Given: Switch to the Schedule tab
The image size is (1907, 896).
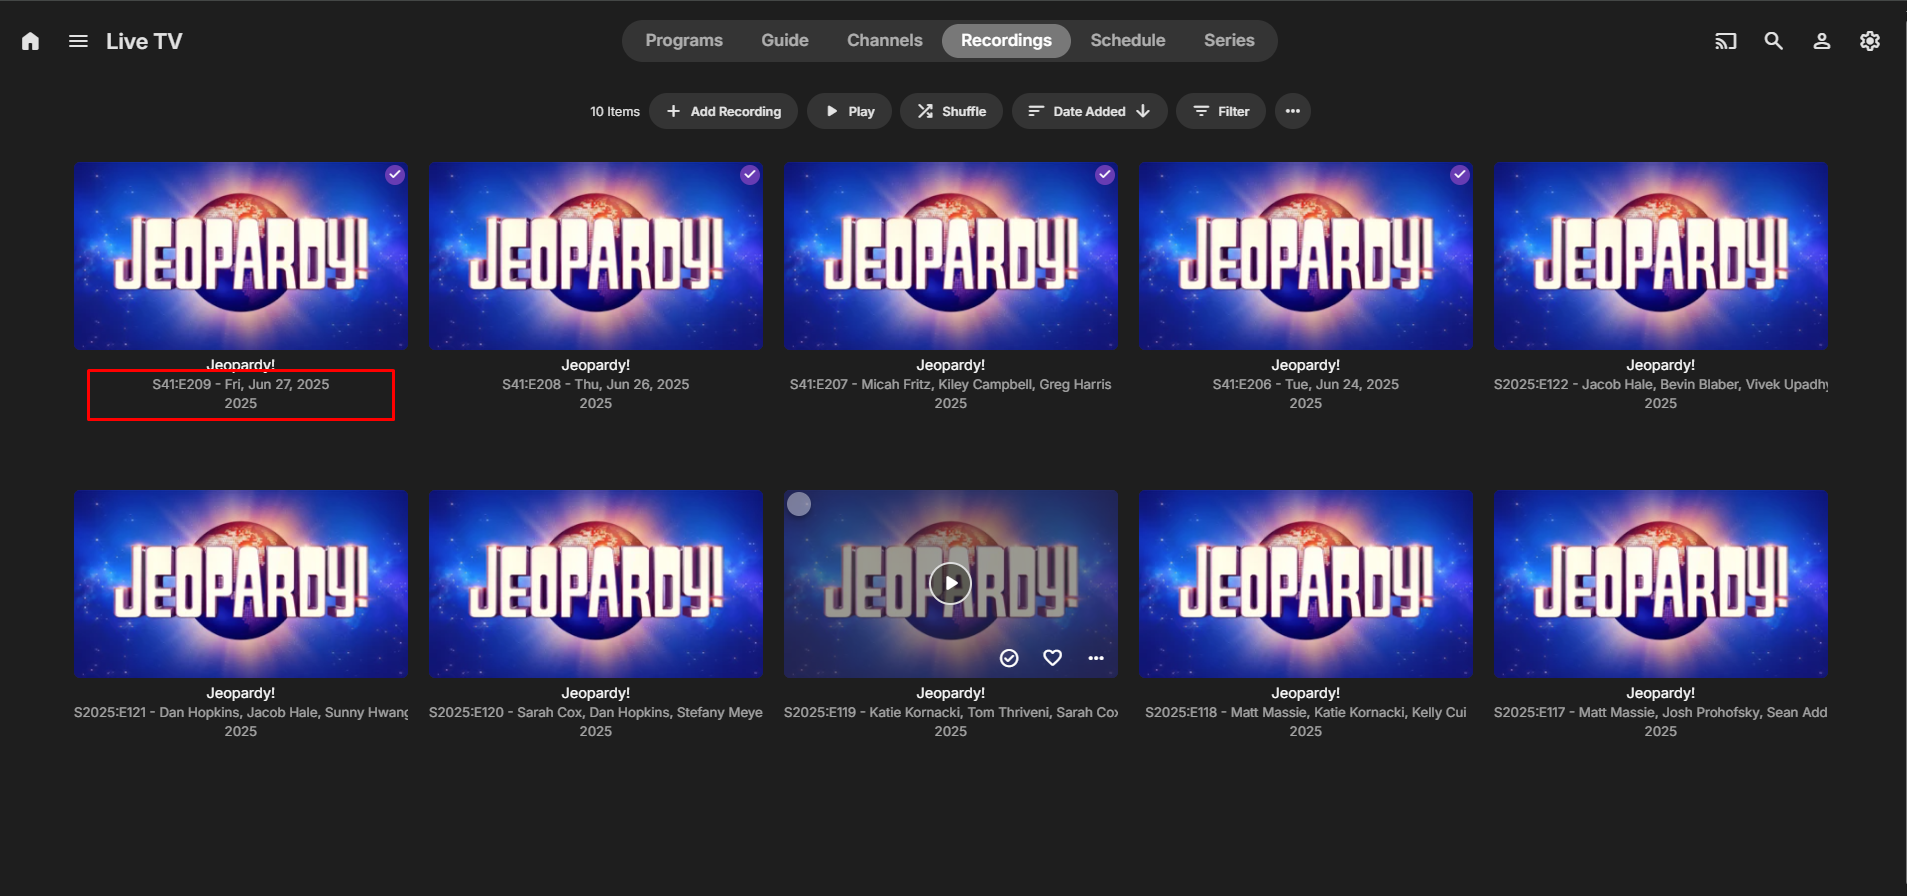Looking at the screenshot, I should pos(1127,41).
